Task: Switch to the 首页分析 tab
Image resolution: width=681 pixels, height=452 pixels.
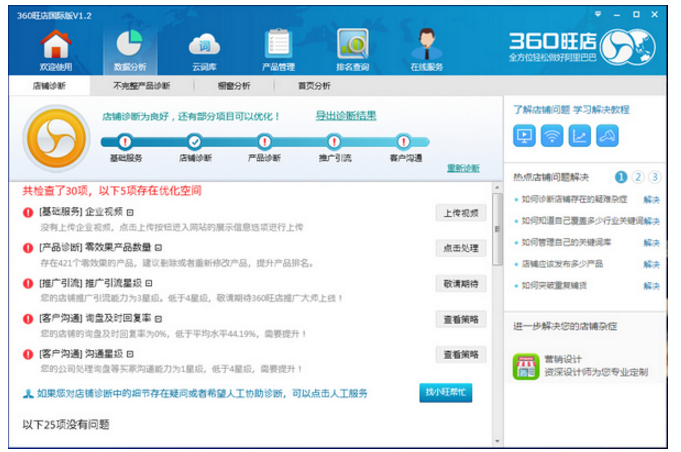Action: tap(314, 86)
